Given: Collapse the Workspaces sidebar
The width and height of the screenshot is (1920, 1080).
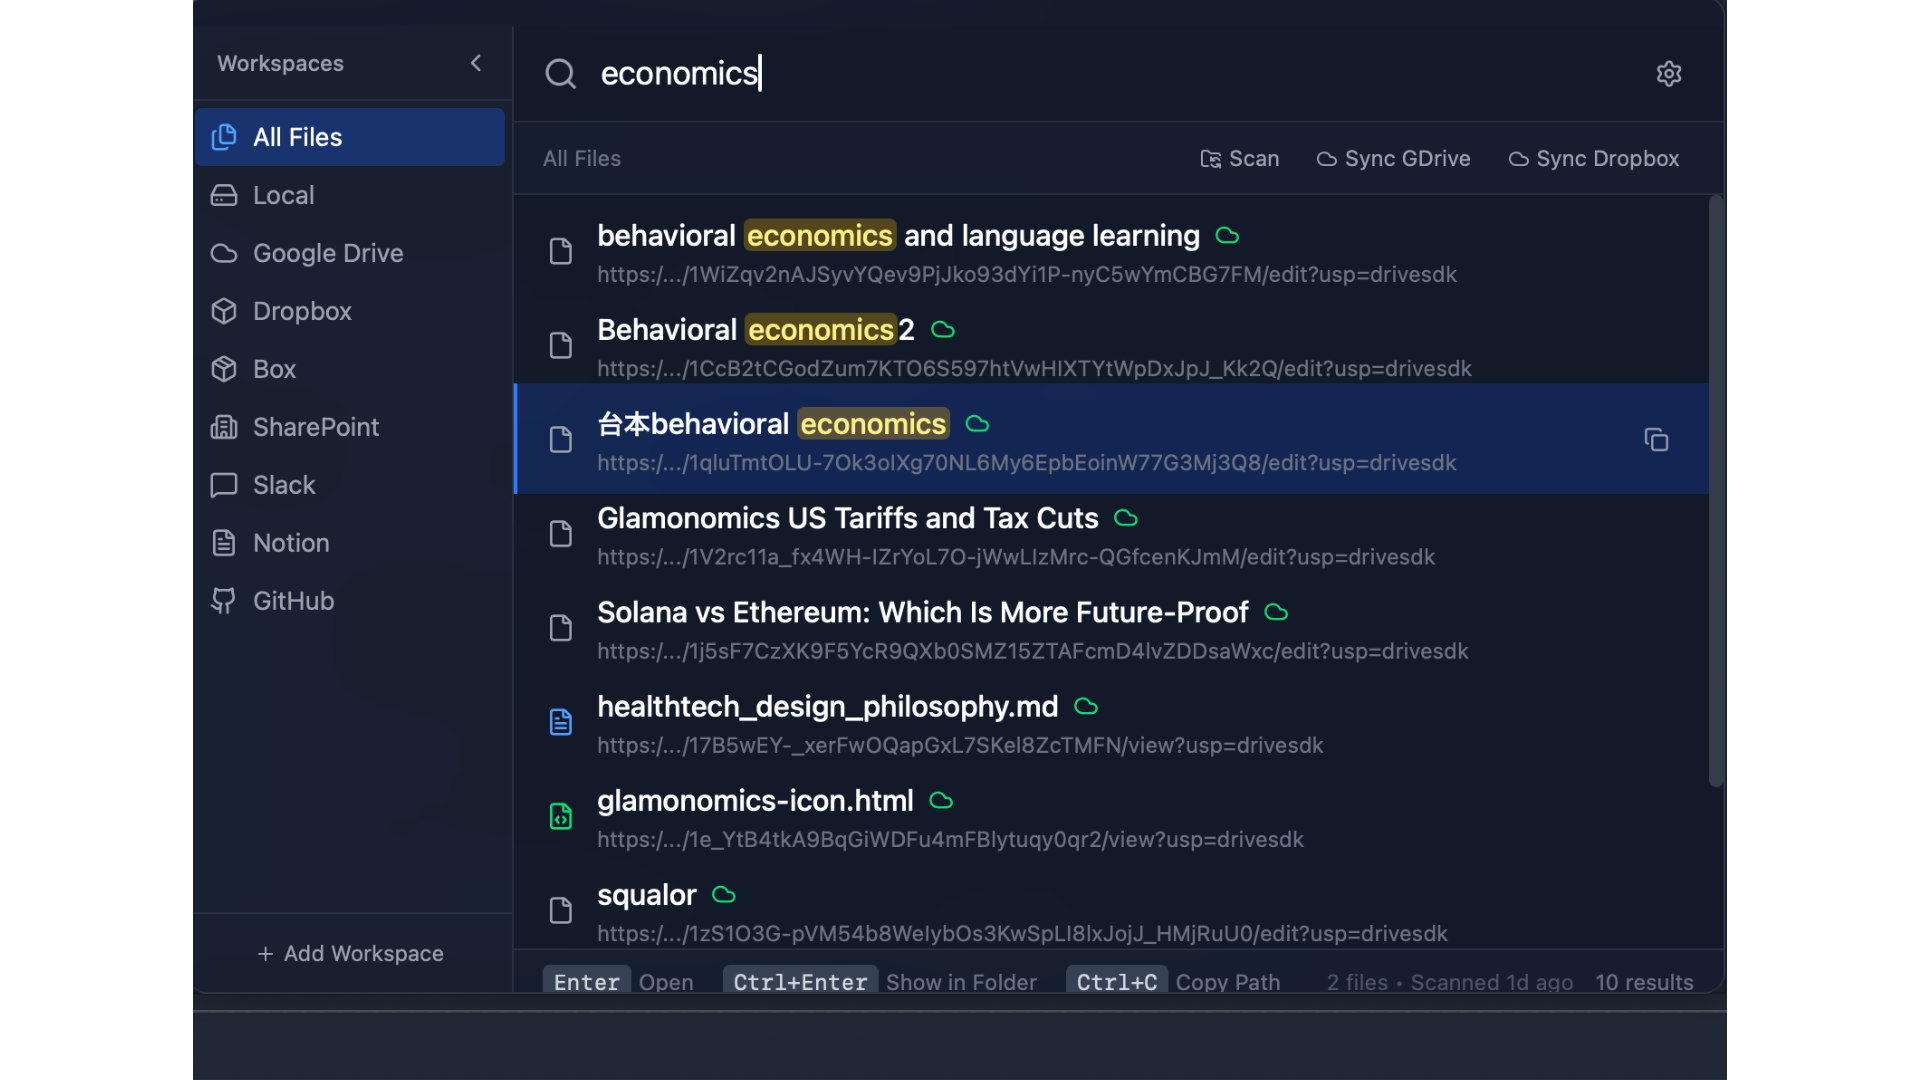Looking at the screenshot, I should click(476, 62).
